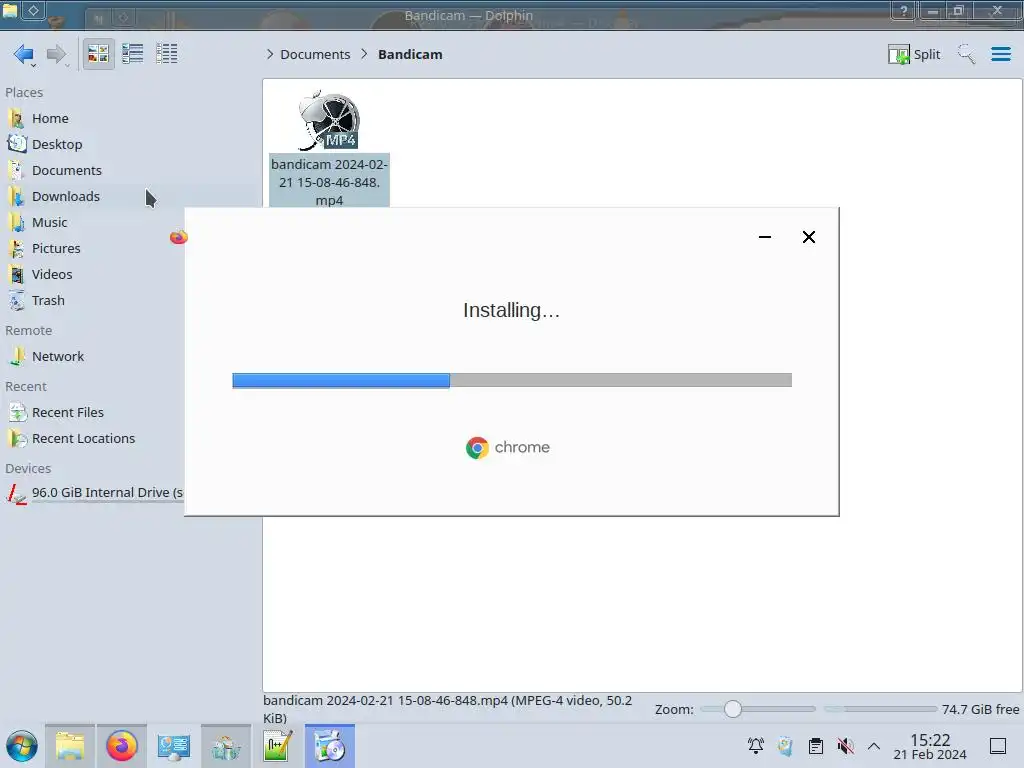Screen dimensions: 1024x768
Task: Open the search magnifier in Dolphin
Action: [x=966, y=54]
